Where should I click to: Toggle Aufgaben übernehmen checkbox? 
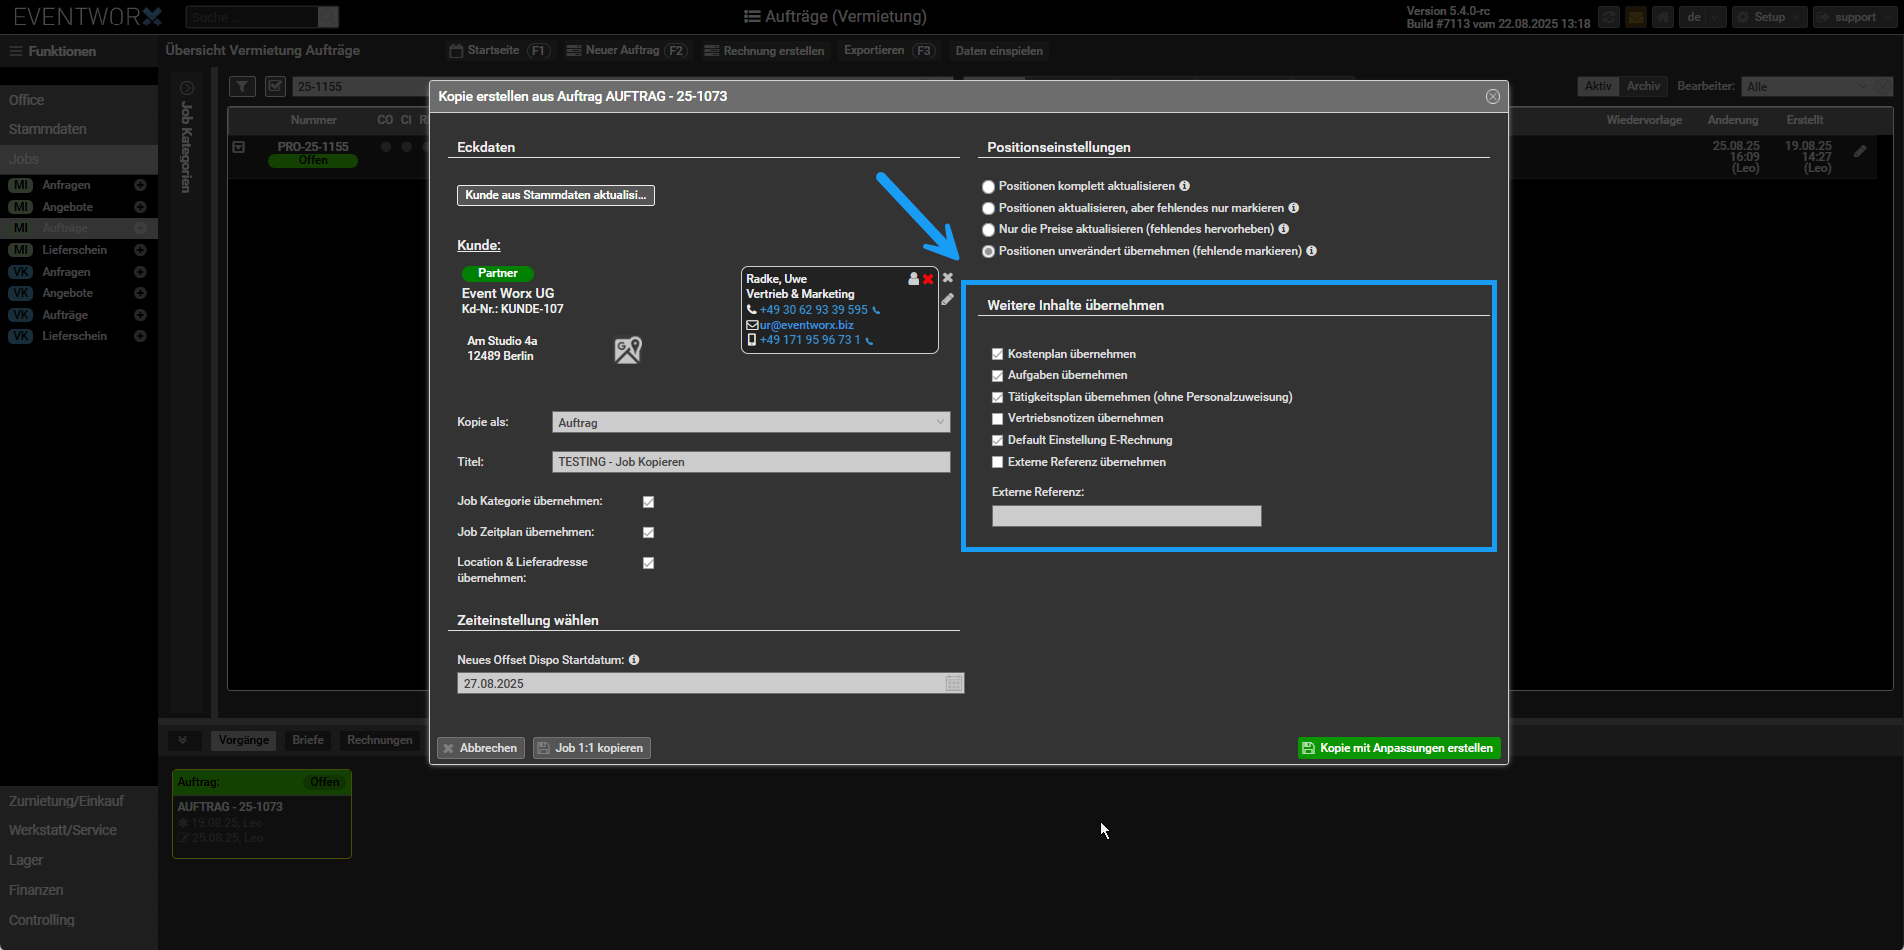(x=997, y=376)
